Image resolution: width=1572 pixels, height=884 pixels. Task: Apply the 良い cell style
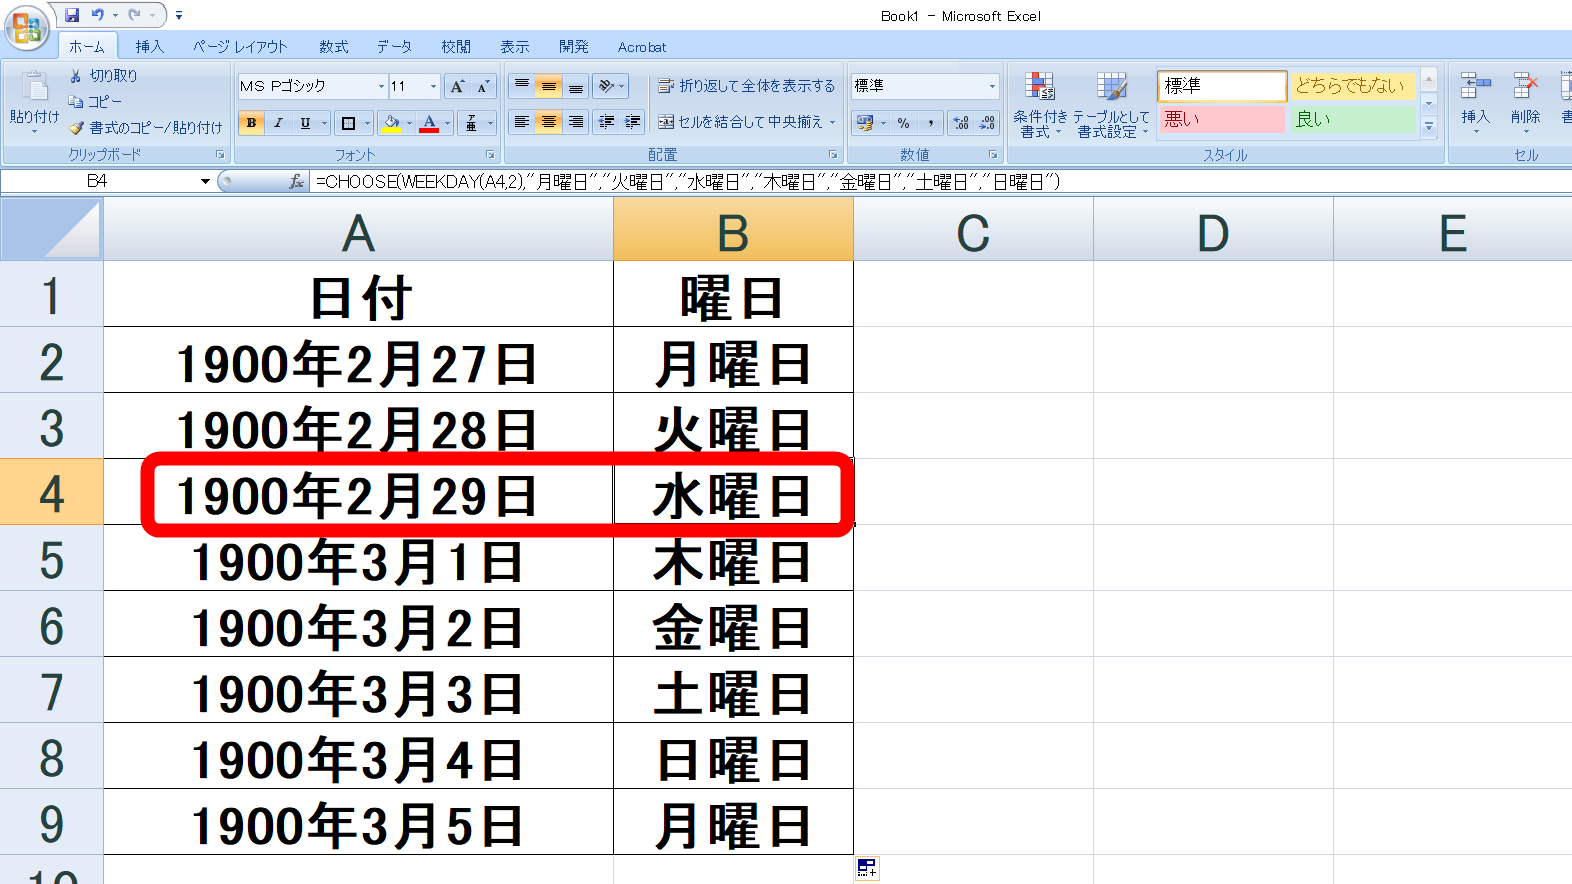tap(1352, 119)
